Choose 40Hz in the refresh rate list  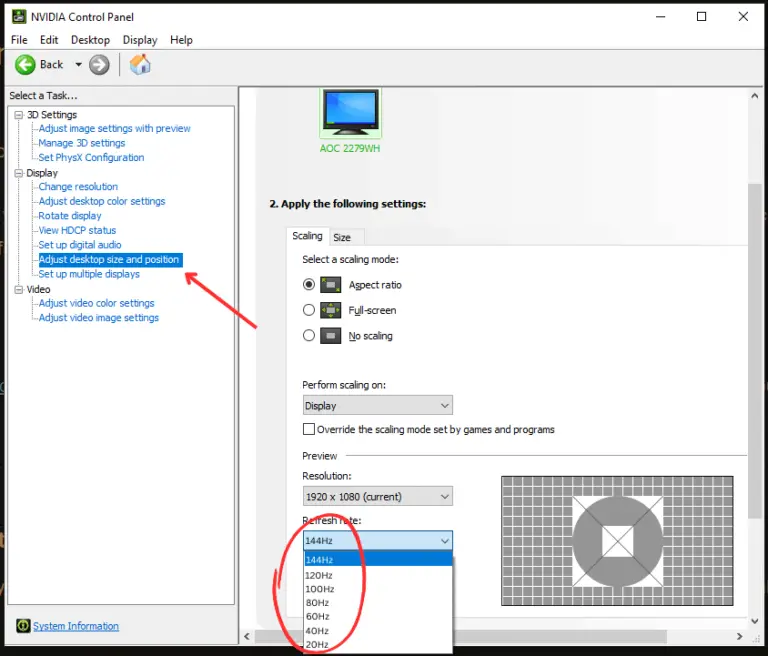(378, 631)
